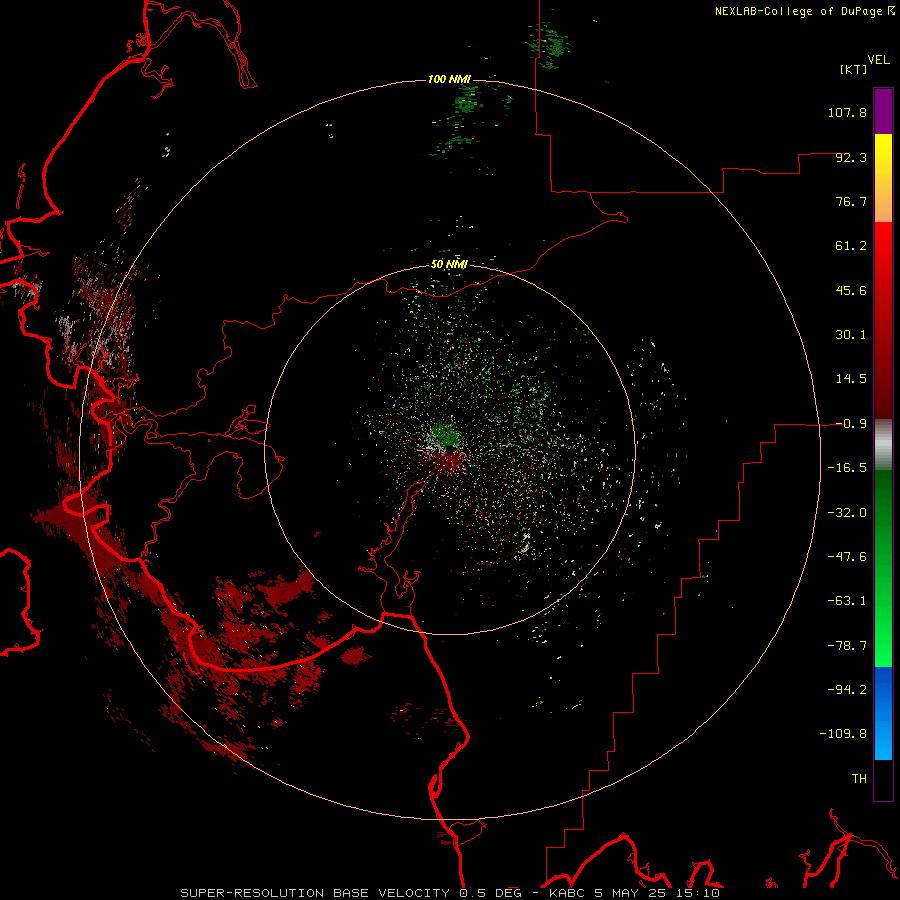Select the -32.0 scale value

click(847, 513)
